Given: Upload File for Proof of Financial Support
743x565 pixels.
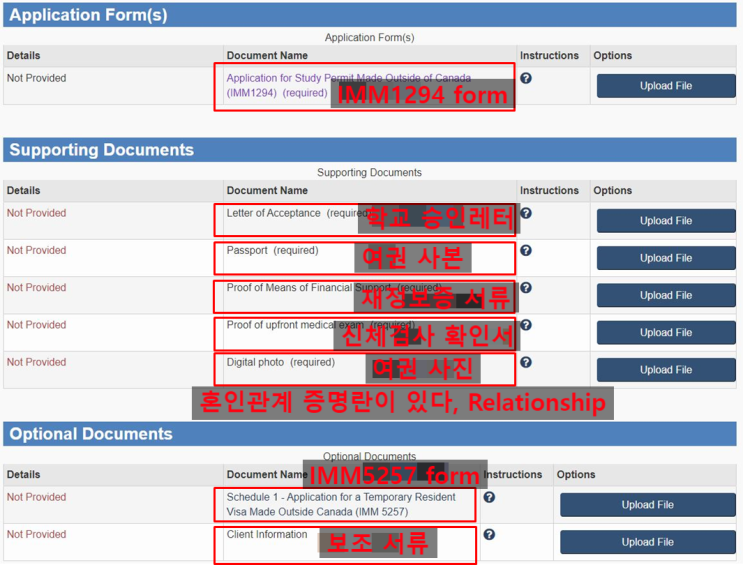Looking at the screenshot, I should (x=666, y=295).
